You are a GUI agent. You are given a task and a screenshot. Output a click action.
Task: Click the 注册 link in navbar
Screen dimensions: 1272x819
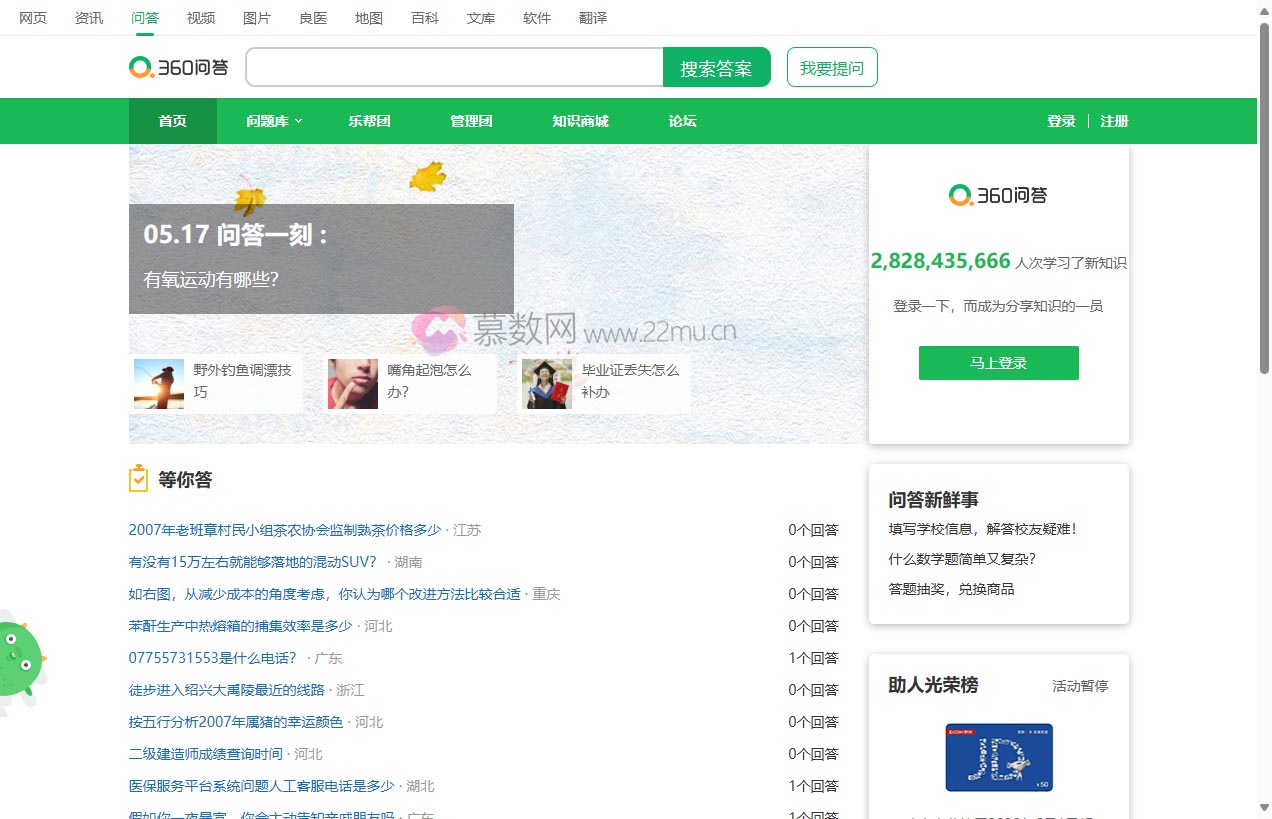(1114, 121)
